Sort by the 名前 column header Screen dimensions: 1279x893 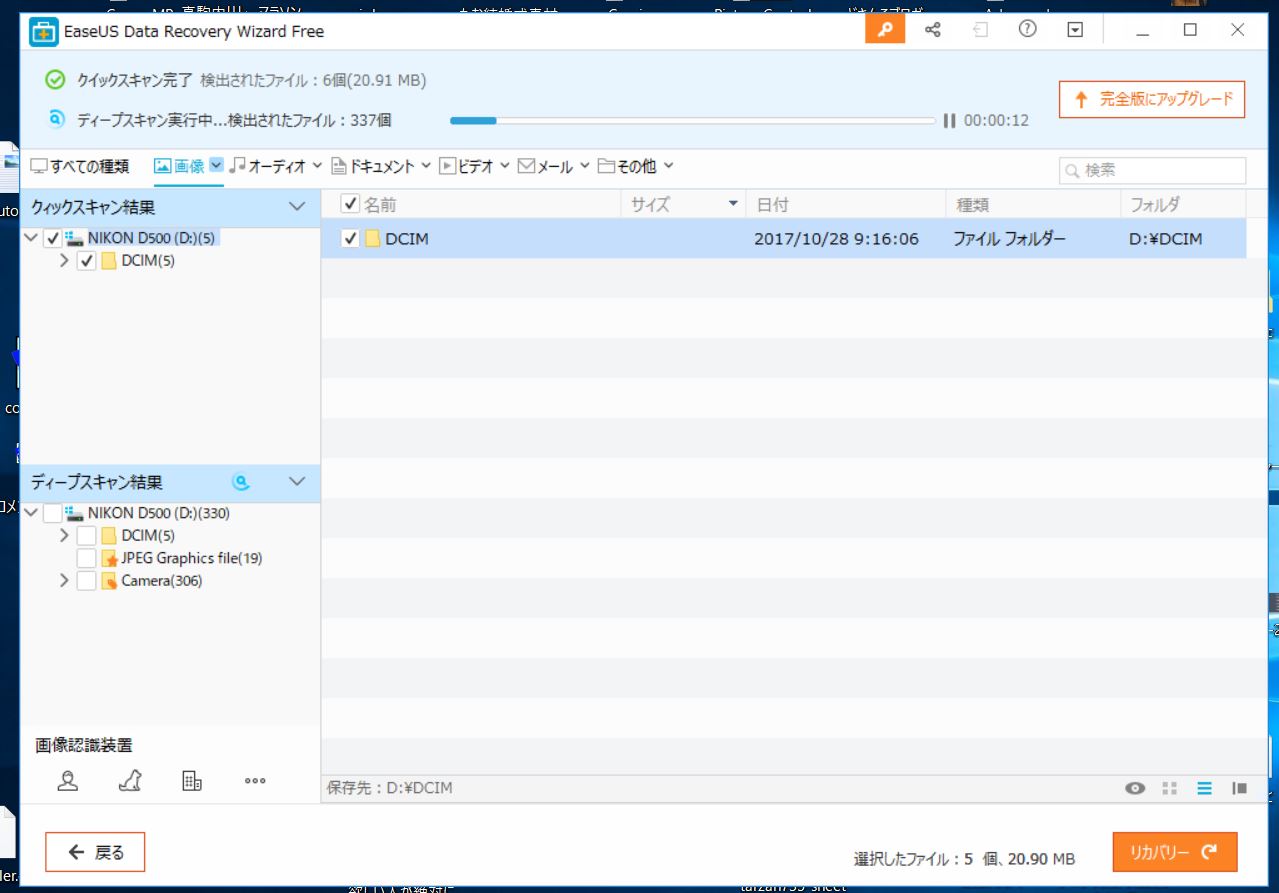point(379,204)
